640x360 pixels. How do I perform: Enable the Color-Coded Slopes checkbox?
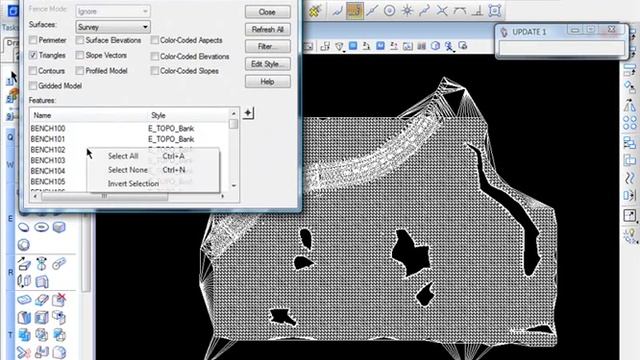155,71
